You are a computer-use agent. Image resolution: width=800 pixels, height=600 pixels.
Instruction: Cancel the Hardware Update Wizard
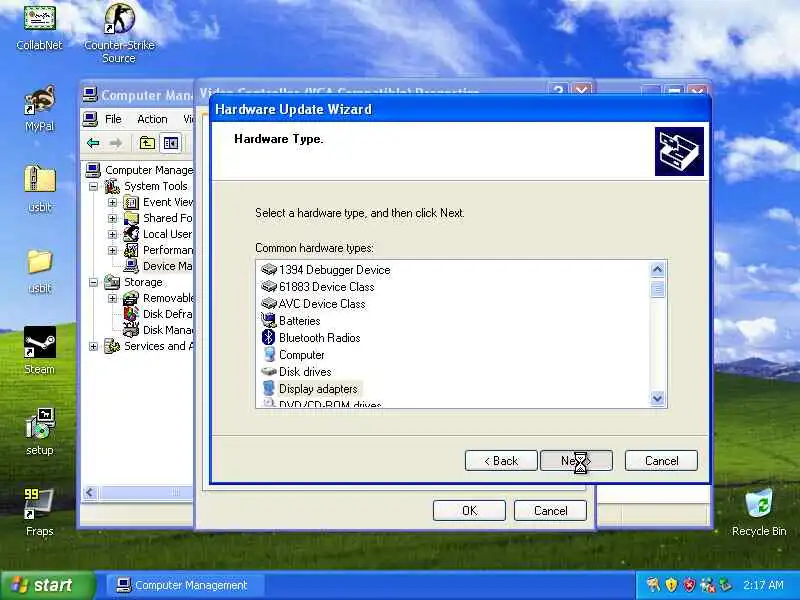click(661, 461)
